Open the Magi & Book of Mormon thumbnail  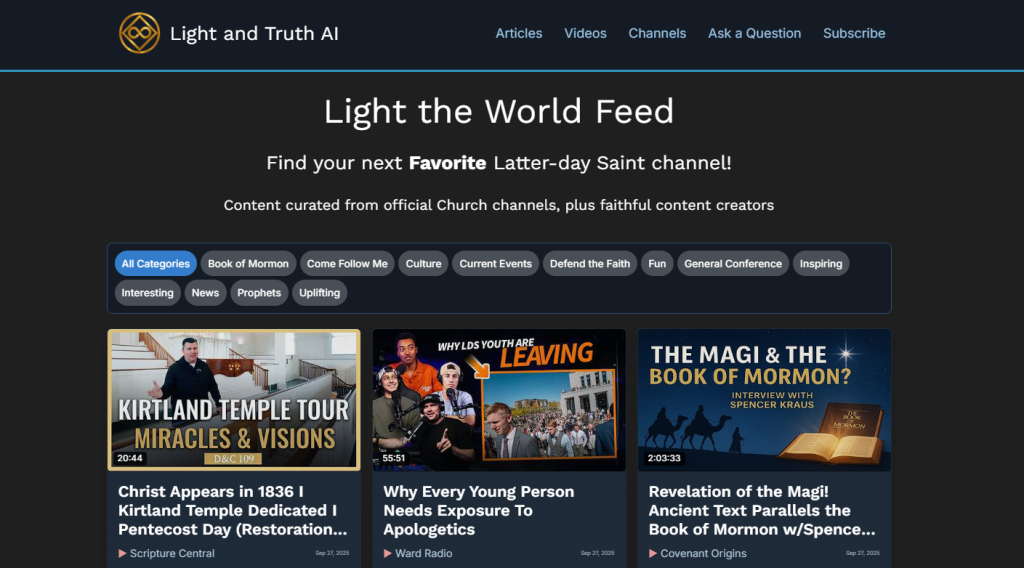(x=764, y=400)
